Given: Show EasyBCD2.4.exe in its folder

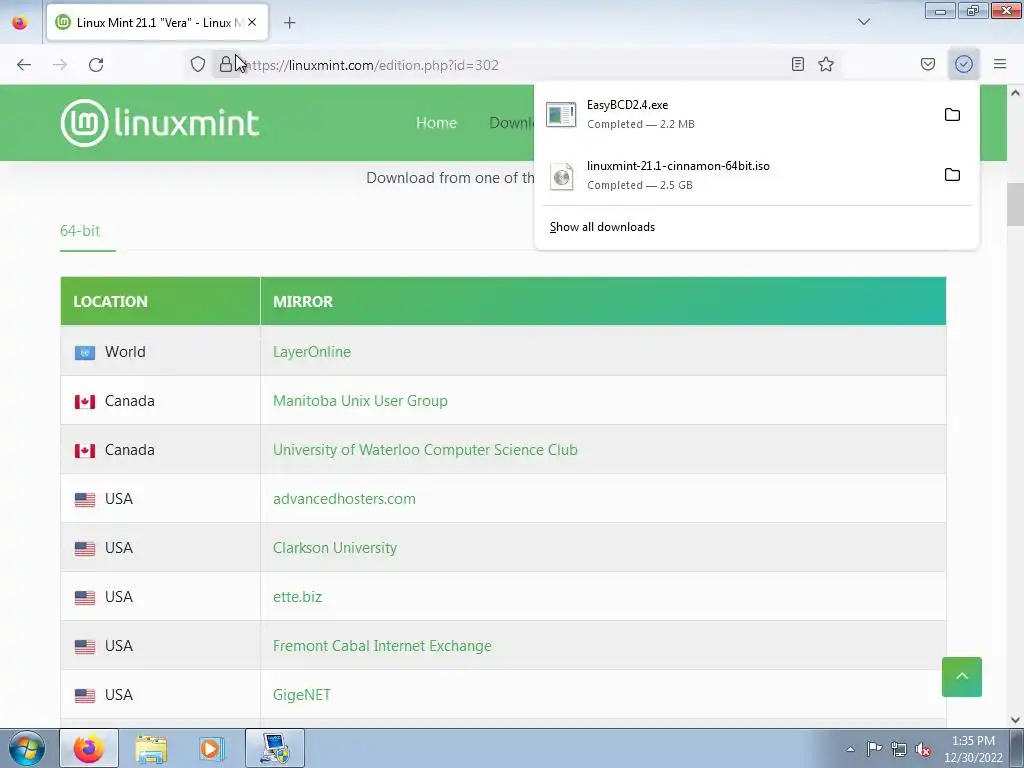Looking at the screenshot, I should click(952, 115).
